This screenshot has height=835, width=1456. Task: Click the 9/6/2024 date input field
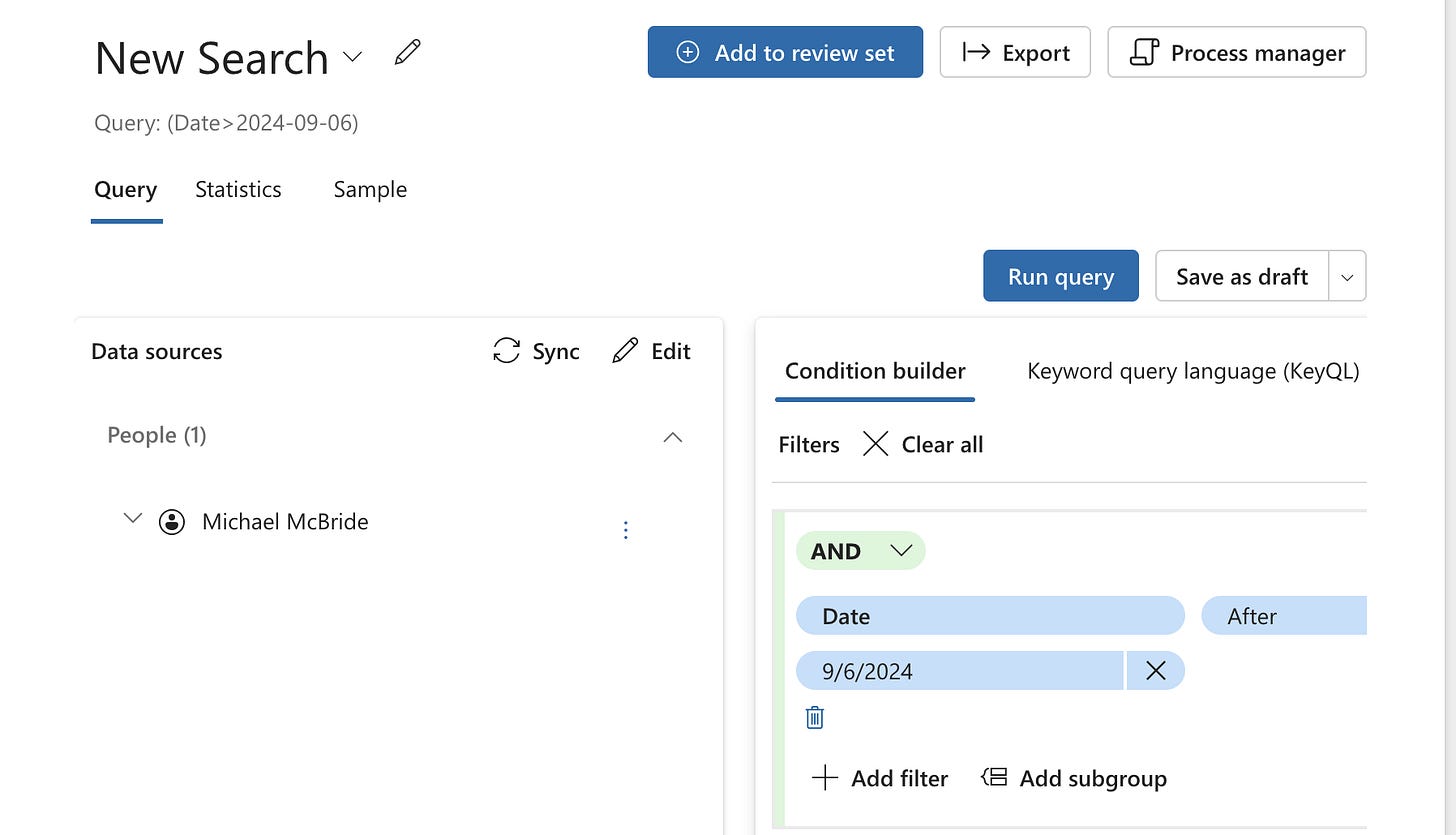(x=958, y=671)
